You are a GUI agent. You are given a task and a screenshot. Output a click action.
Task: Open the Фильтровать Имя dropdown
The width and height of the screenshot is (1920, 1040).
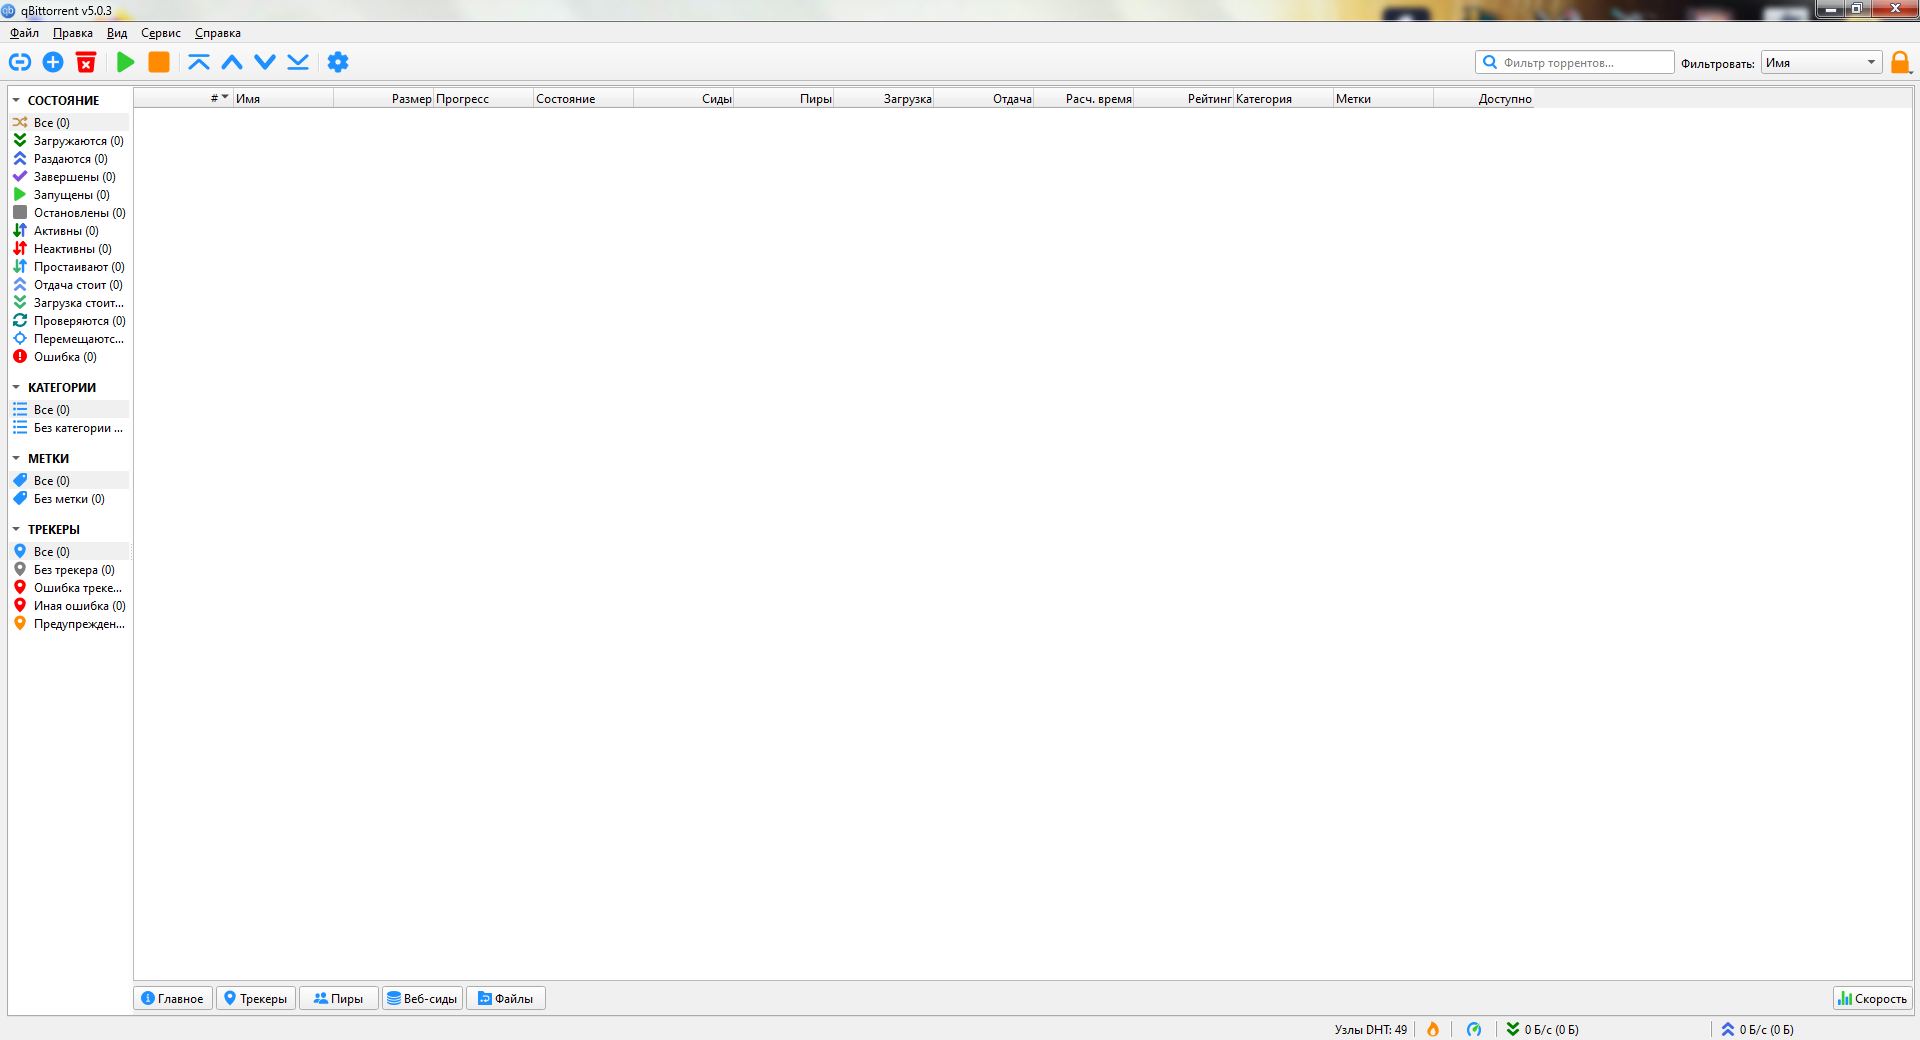(1821, 62)
